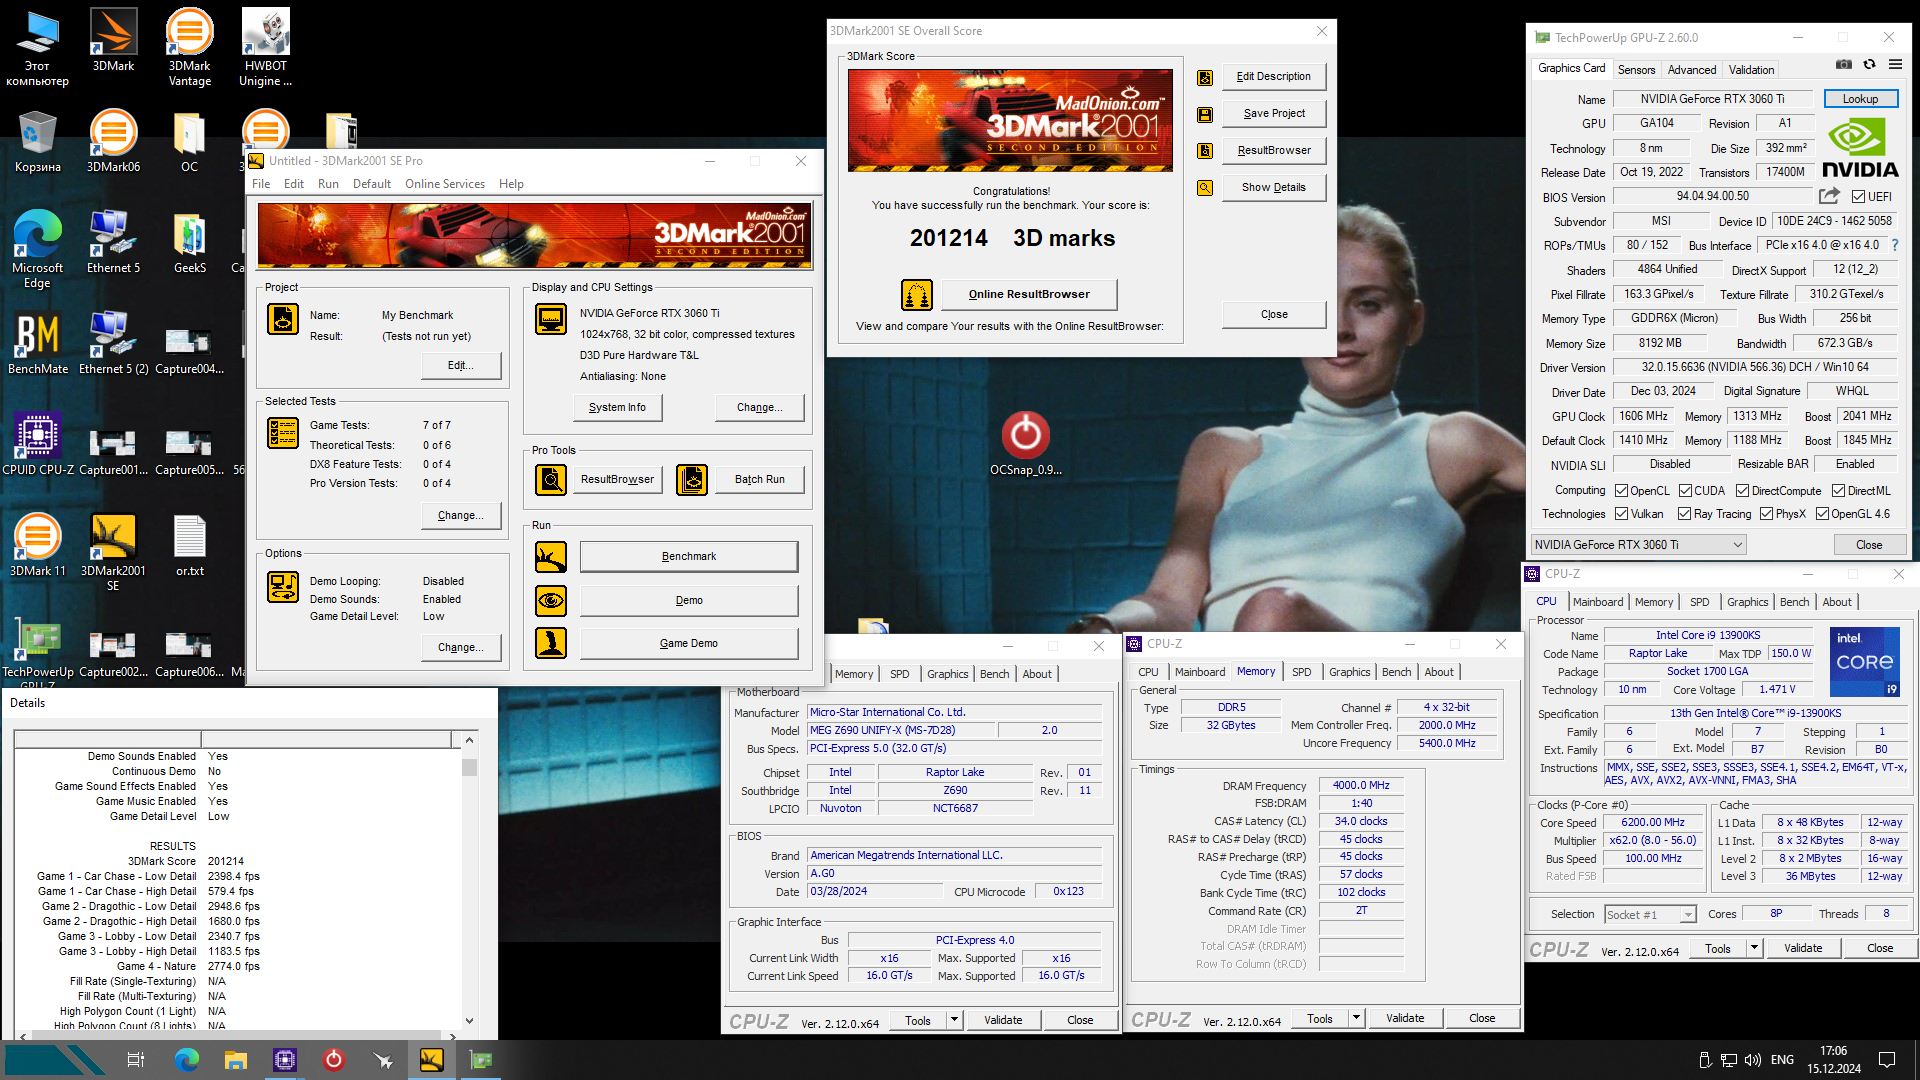The image size is (1920, 1080).
Task: Click the BIOS export share icon in GPU-Z
Action: (x=1829, y=196)
